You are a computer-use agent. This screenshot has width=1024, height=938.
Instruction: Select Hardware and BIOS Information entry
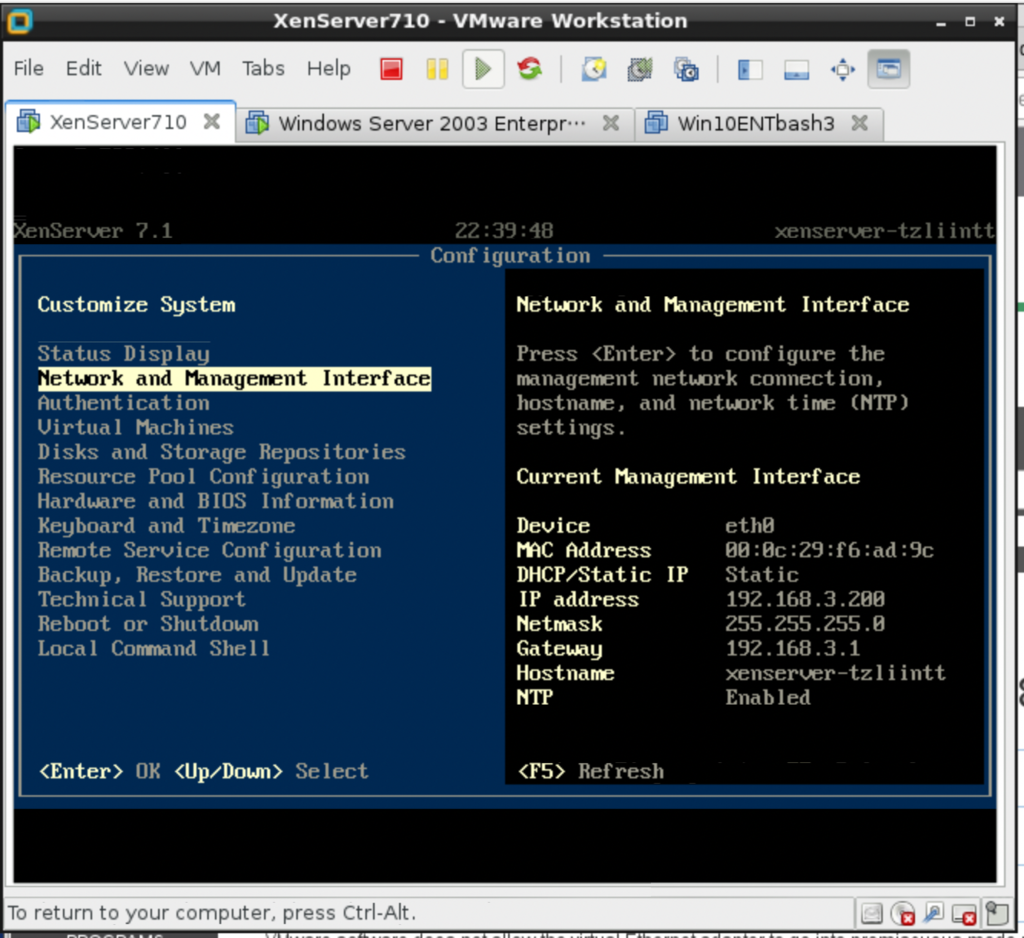click(216, 501)
